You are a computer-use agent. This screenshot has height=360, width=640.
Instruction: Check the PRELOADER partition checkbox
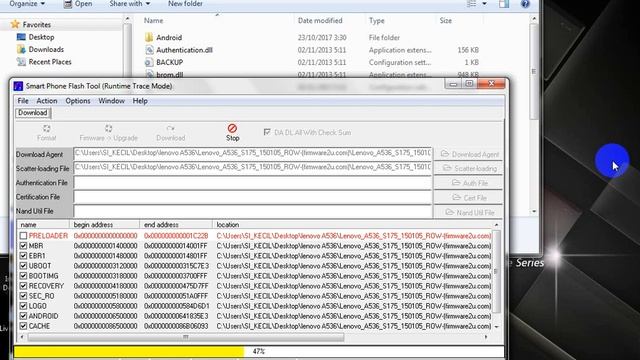pos(23,236)
